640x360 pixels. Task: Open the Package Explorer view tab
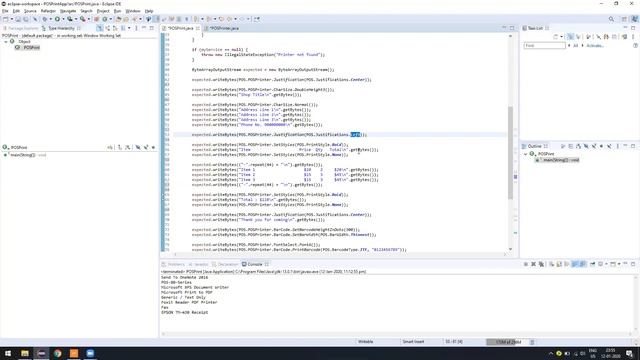(x=20, y=28)
